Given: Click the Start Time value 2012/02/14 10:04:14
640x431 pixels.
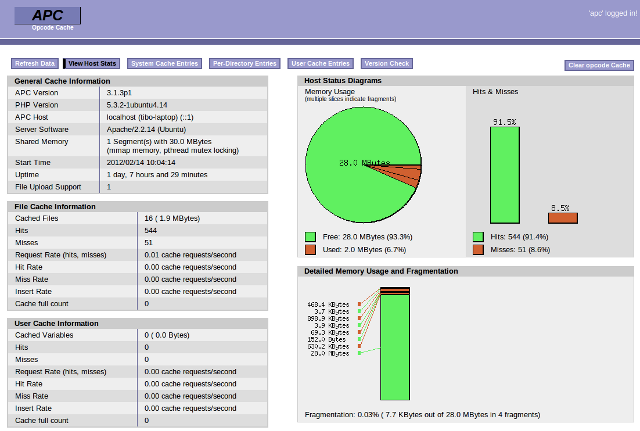Looking at the screenshot, I should [141, 162].
